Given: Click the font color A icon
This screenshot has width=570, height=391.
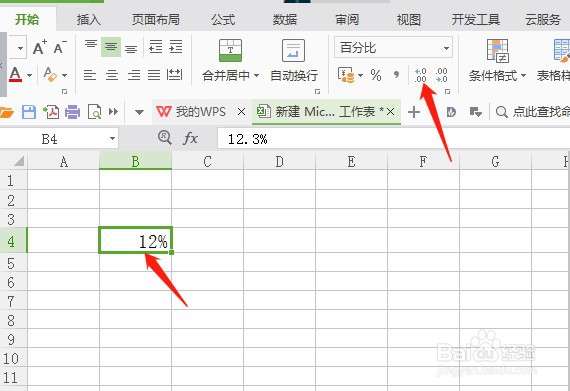Looking at the screenshot, I should pos(15,74).
